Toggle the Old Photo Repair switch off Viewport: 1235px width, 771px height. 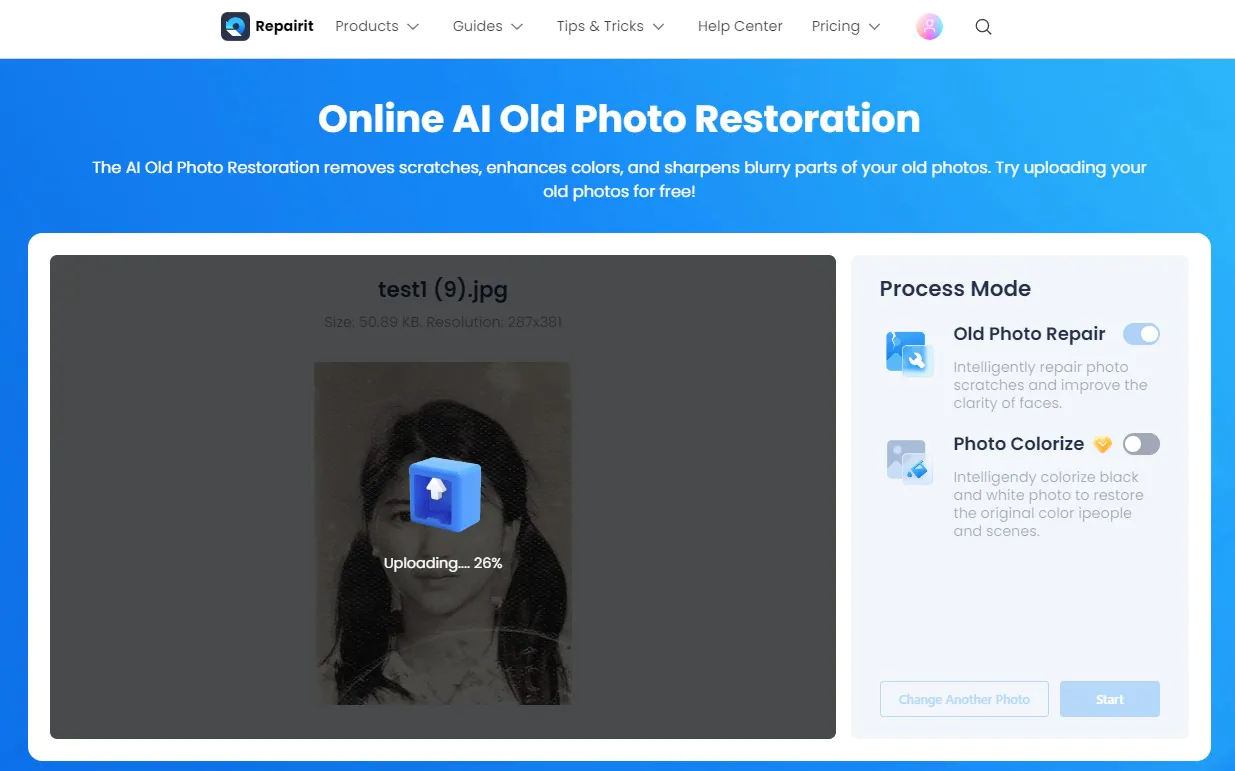[x=1141, y=334]
